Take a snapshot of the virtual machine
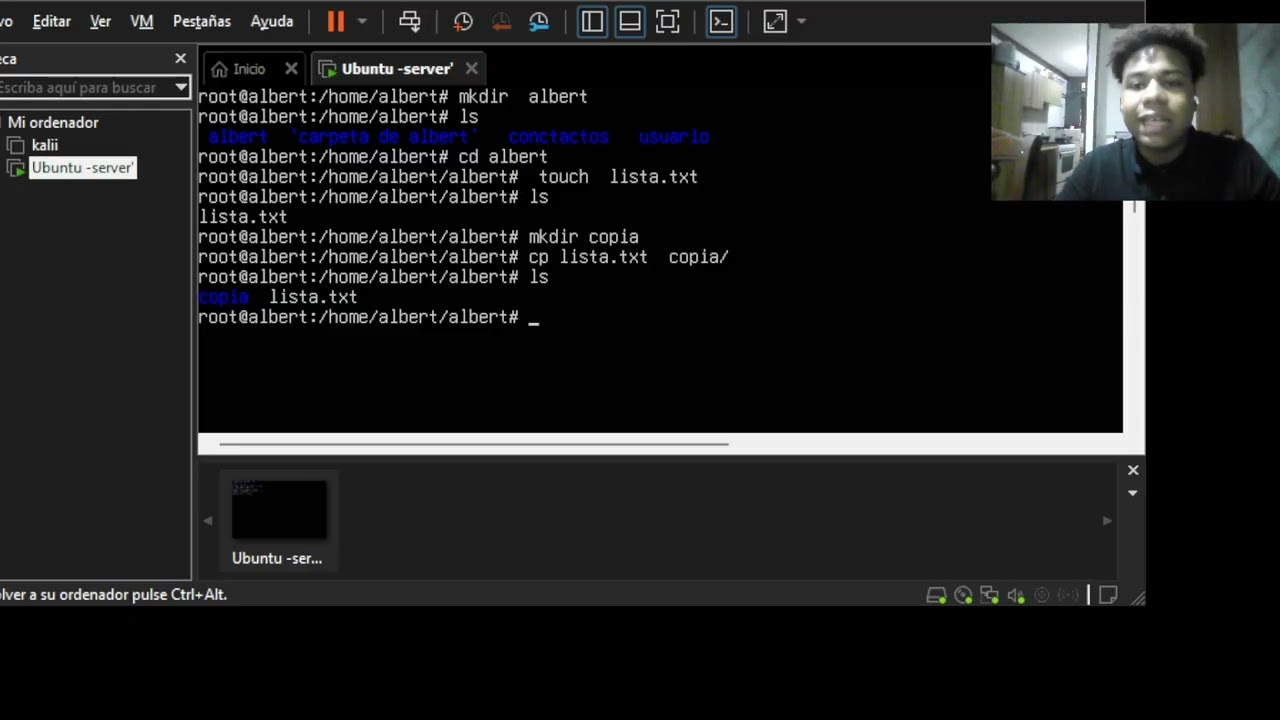Image resolution: width=1280 pixels, height=720 pixels. [x=463, y=21]
